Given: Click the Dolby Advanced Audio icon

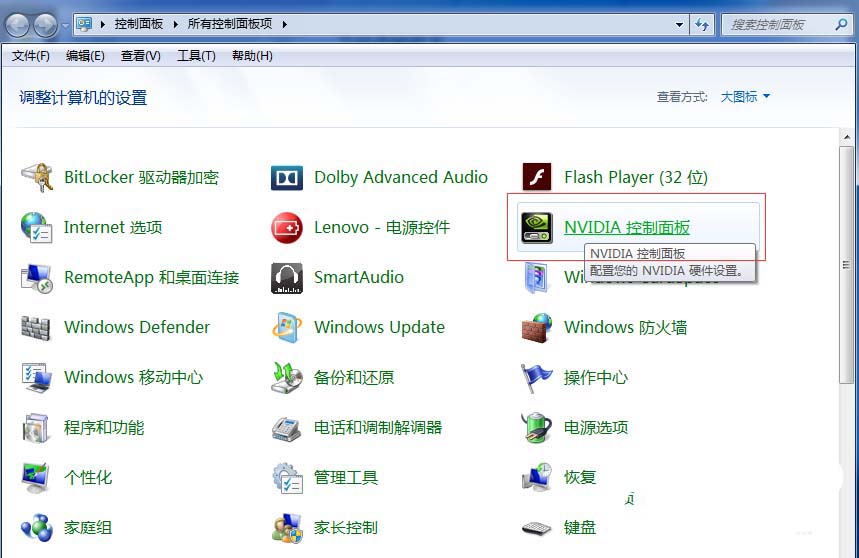Looking at the screenshot, I should (287, 177).
